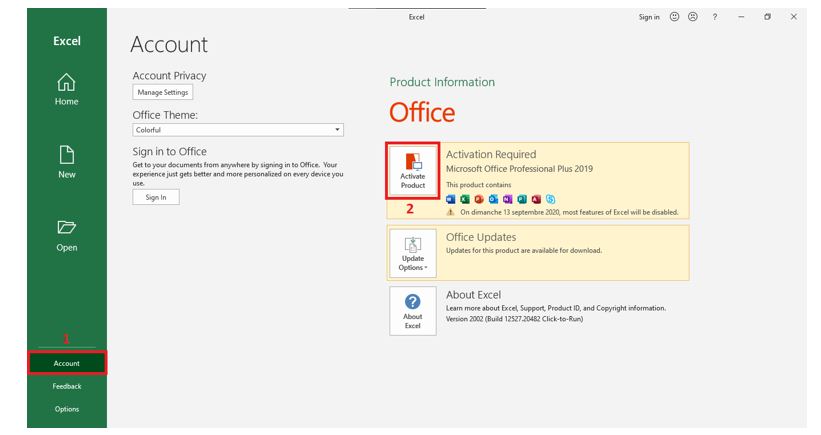
Task: Open Help via the question mark icon
Action: pyautogui.click(x=715, y=17)
